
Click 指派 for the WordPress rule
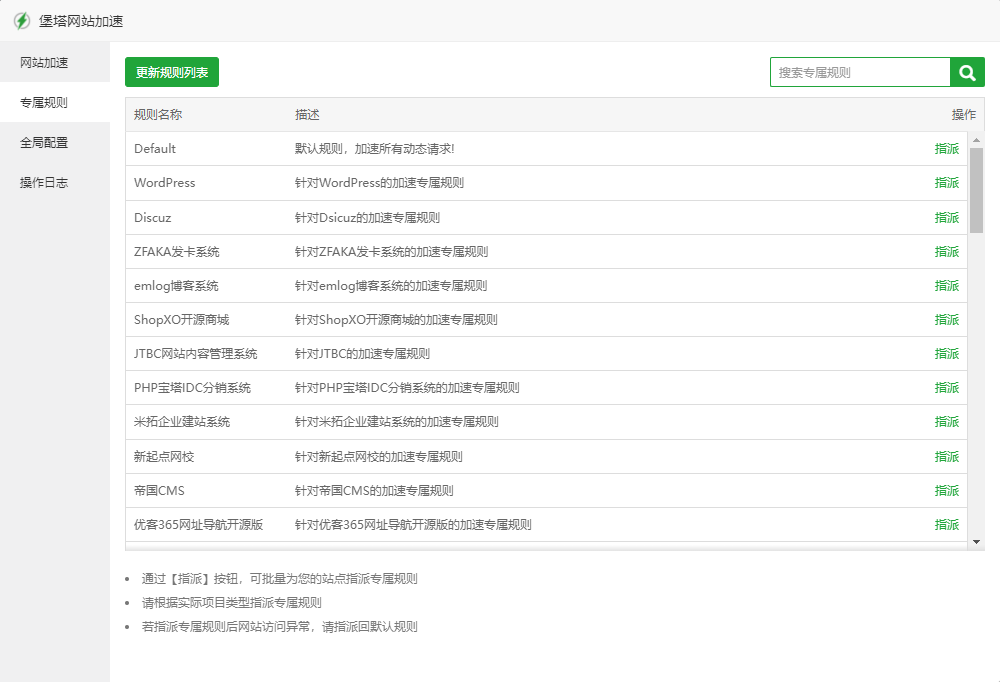click(946, 182)
